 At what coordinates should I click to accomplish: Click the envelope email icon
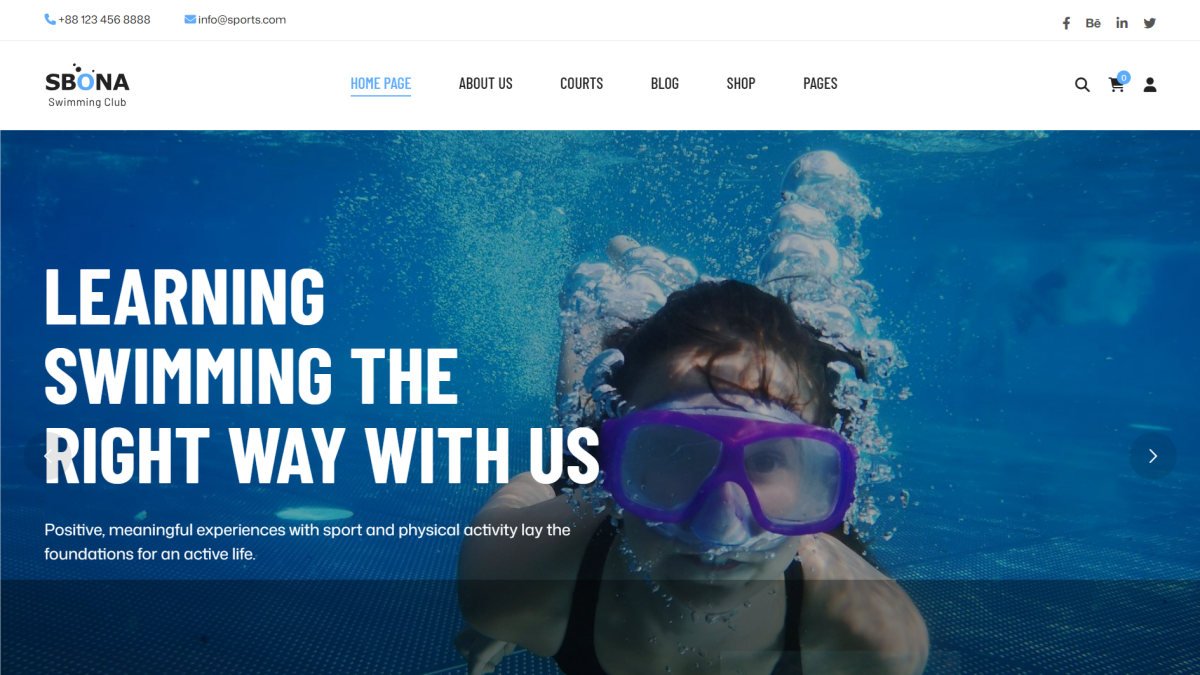[190, 19]
